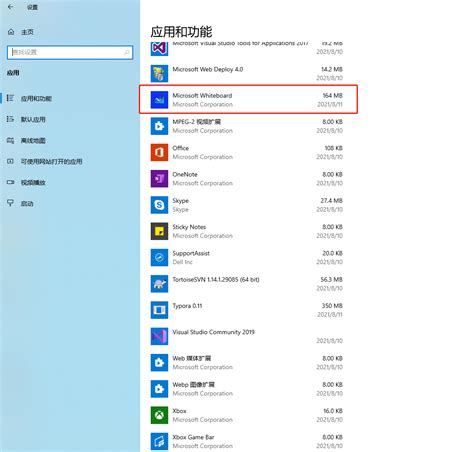Select Visual Studio Community 2019 name
Screen dimensions: 474x452
214,332
